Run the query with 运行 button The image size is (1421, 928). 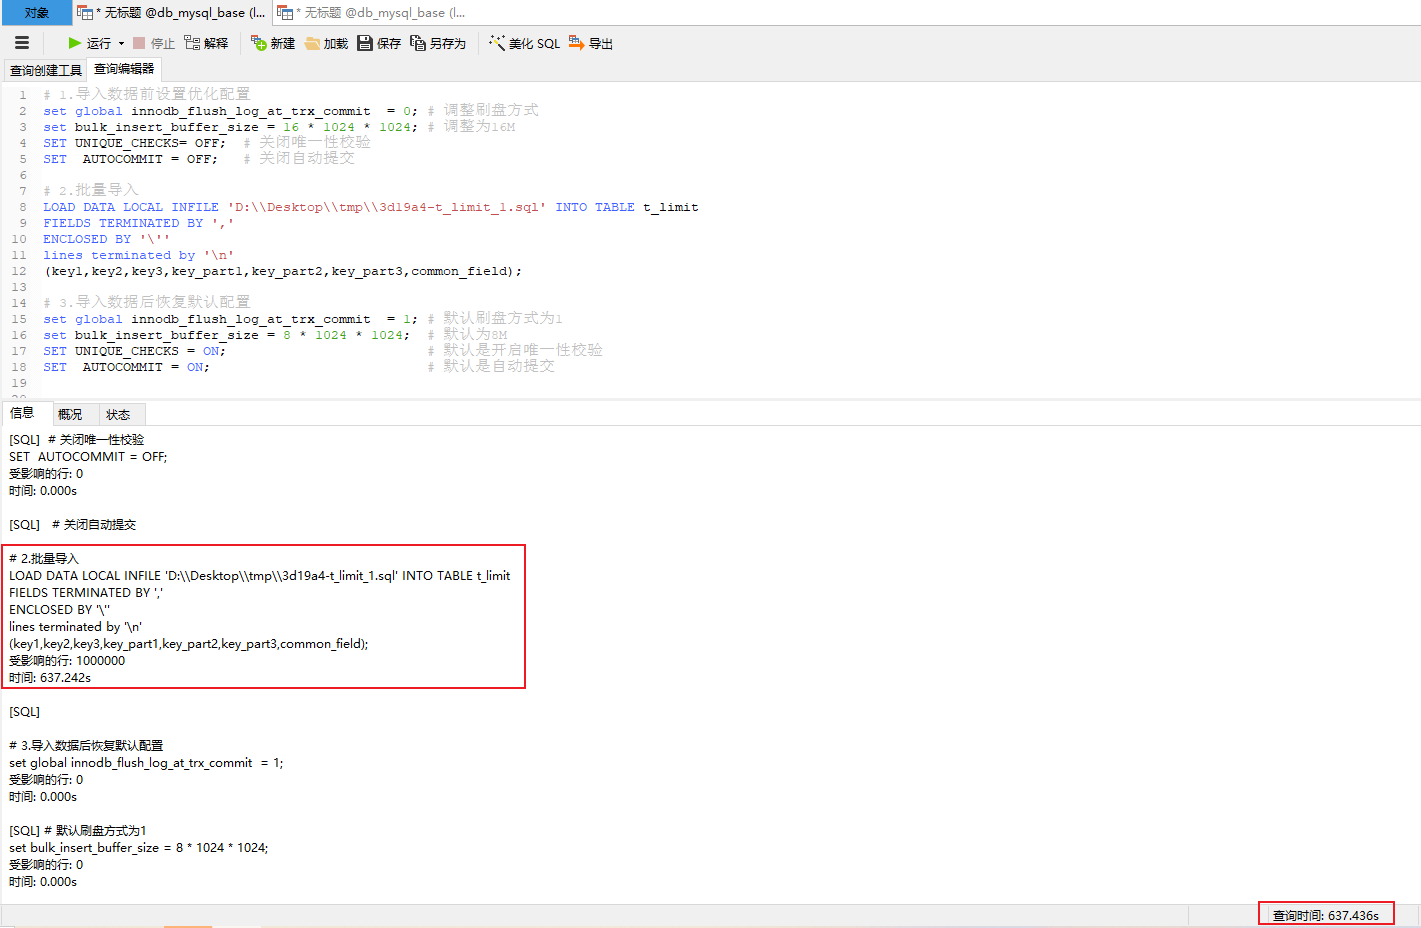pyautogui.click(x=89, y=43)
